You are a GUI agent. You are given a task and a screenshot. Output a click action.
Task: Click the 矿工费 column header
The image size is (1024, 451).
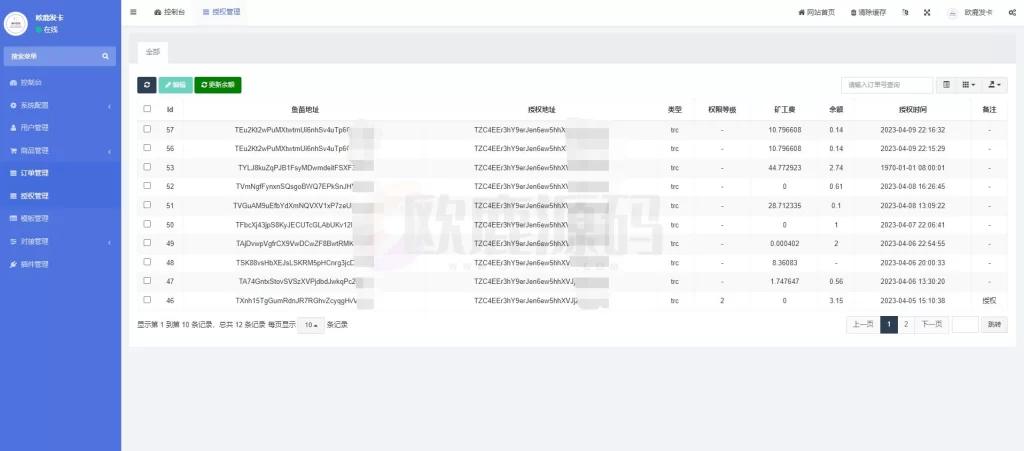pyautogui.click(x=784, y=110)
